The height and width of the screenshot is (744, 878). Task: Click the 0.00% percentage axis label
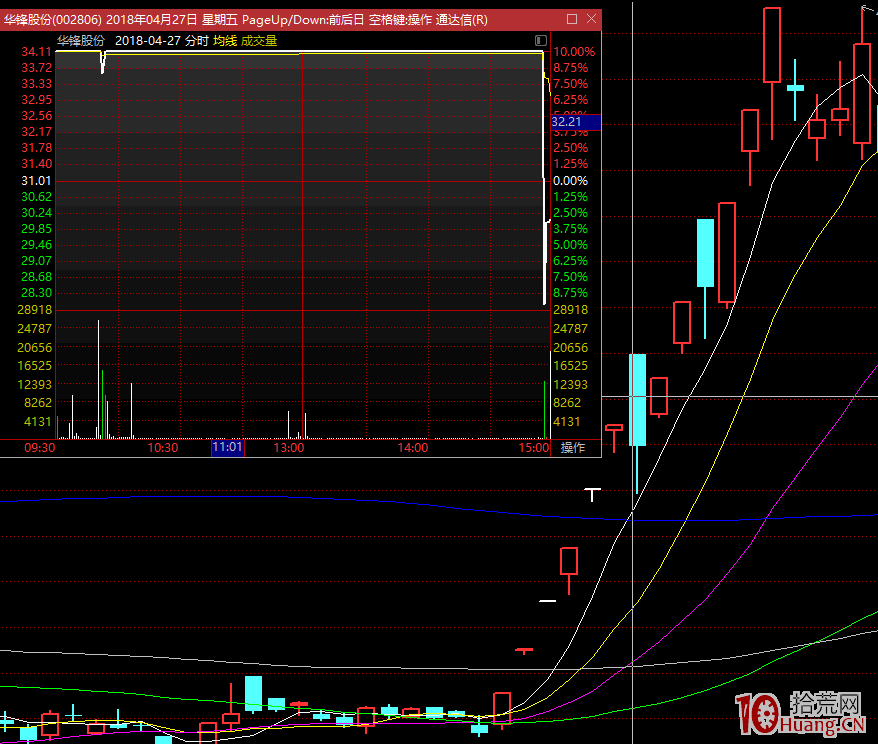pyautogui.click(x=571, y=181)
